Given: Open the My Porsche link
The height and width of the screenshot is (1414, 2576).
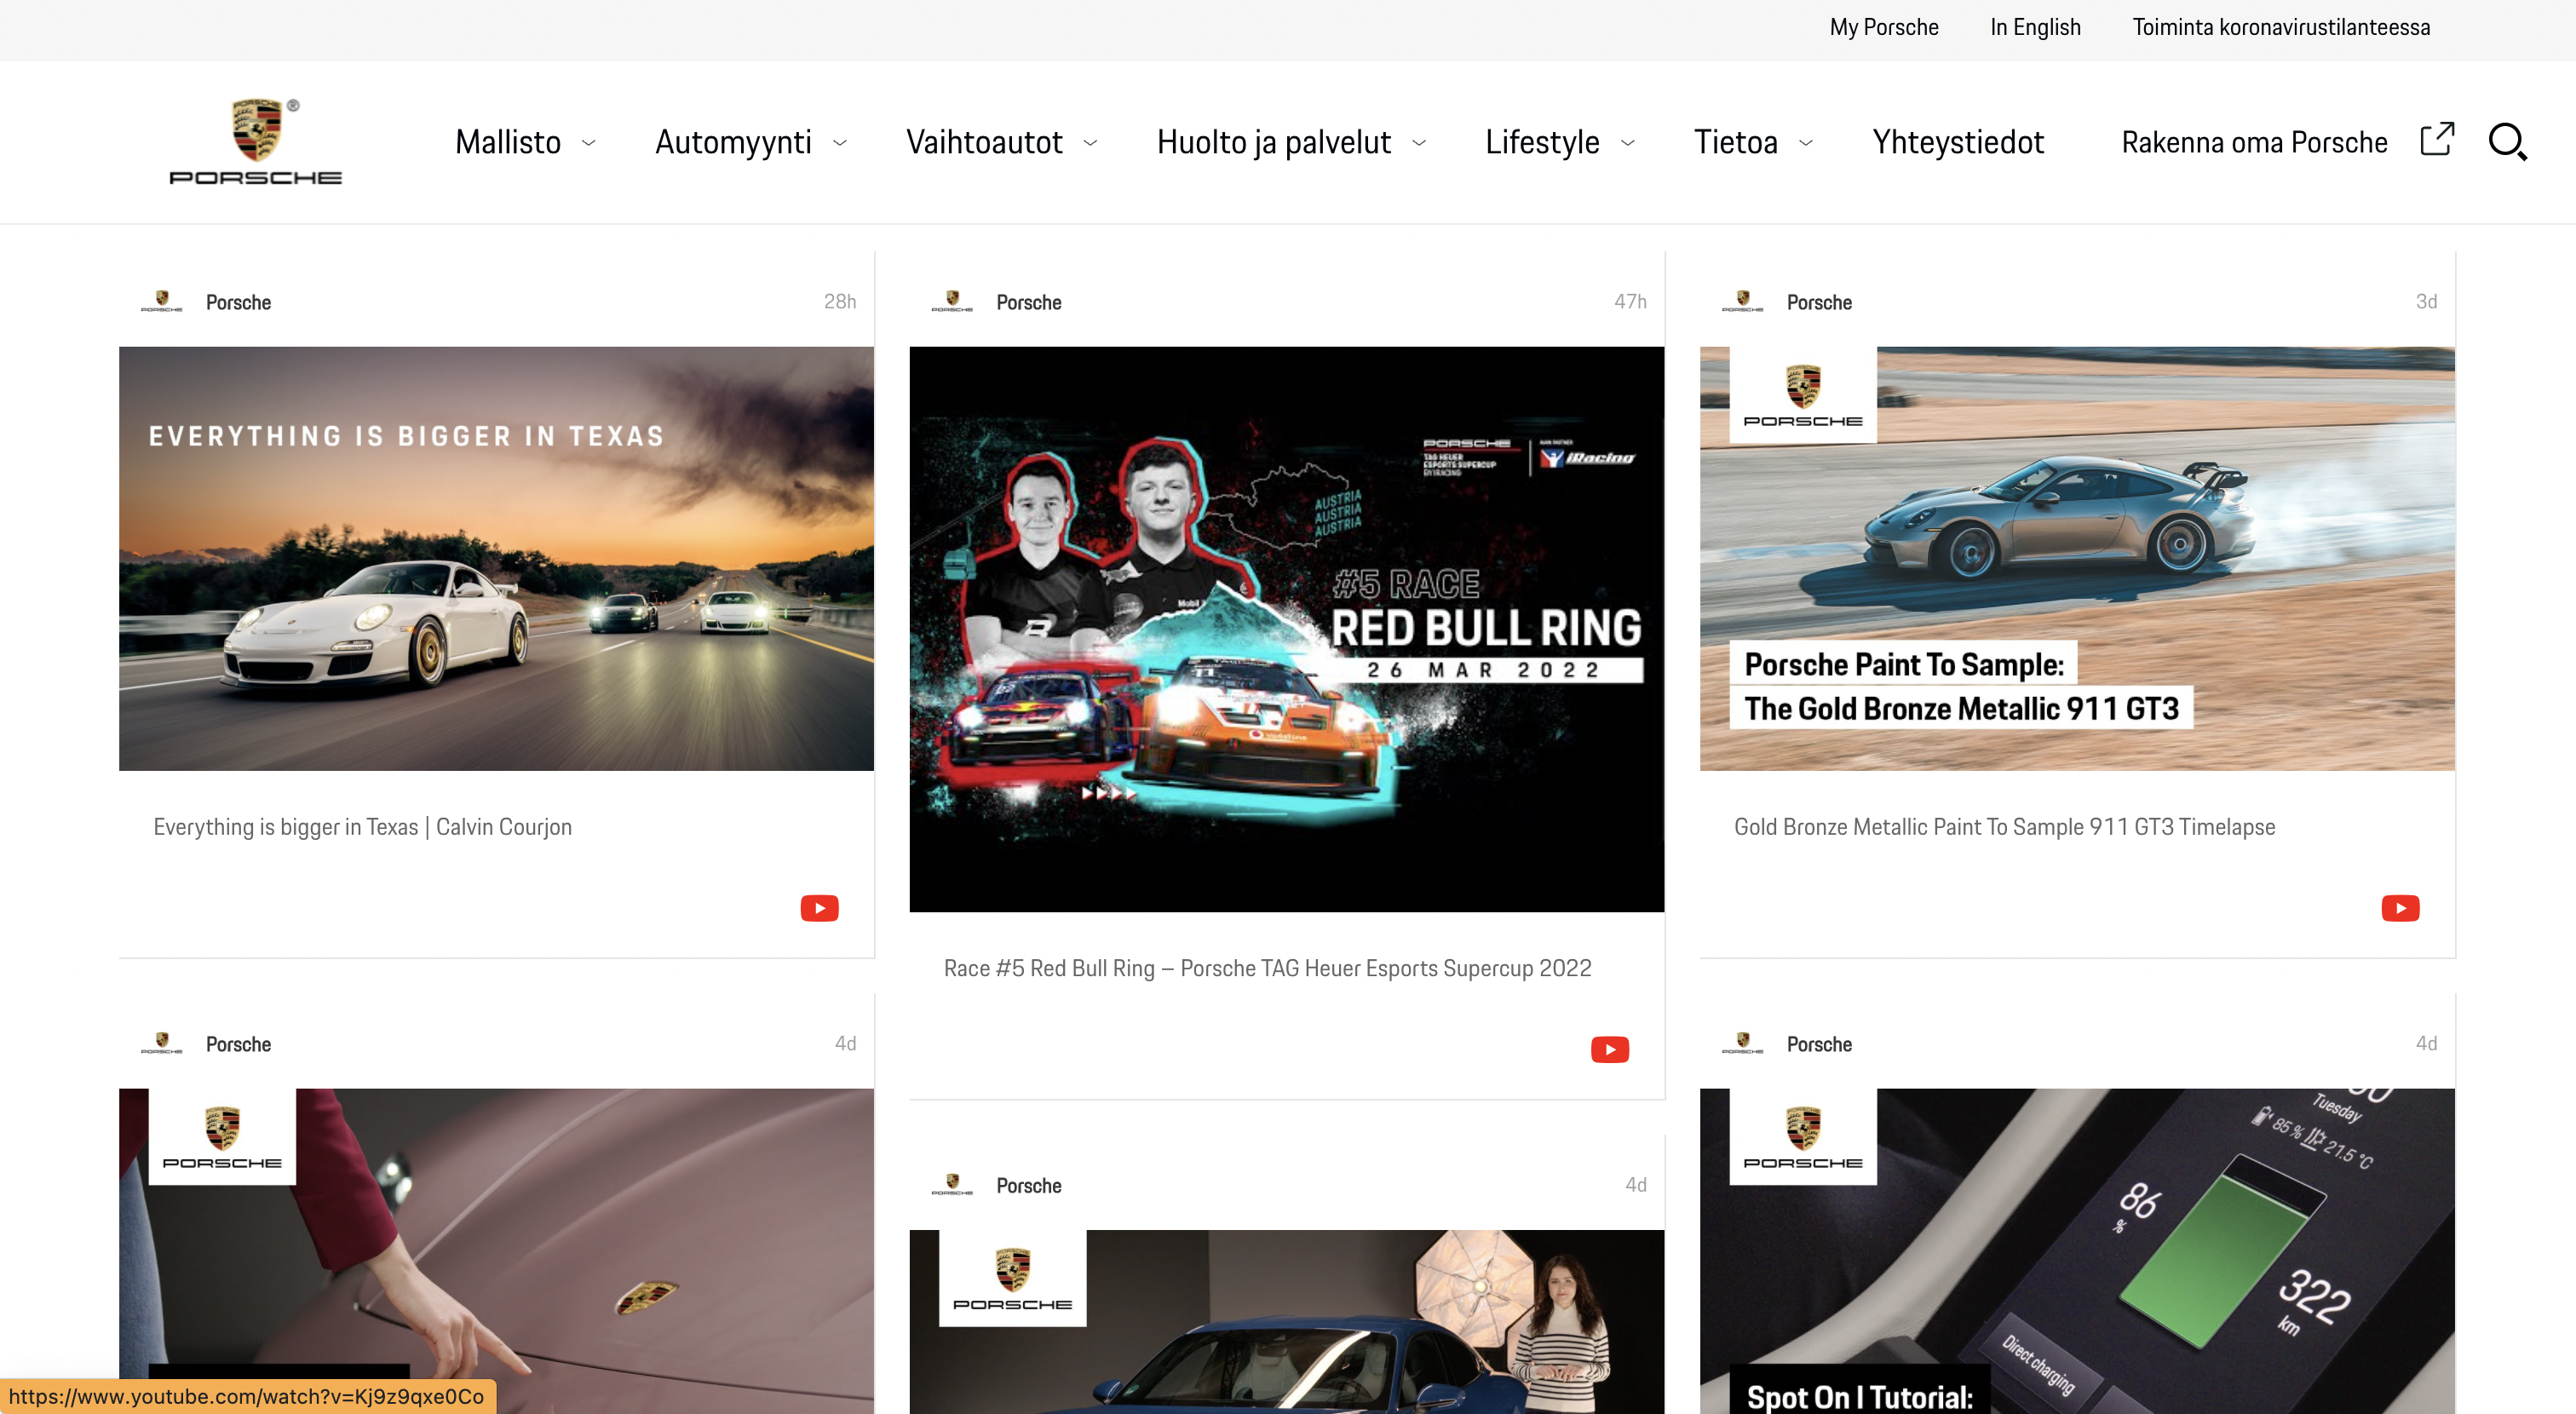Looking at the screenshot, I should [1884, 27].
